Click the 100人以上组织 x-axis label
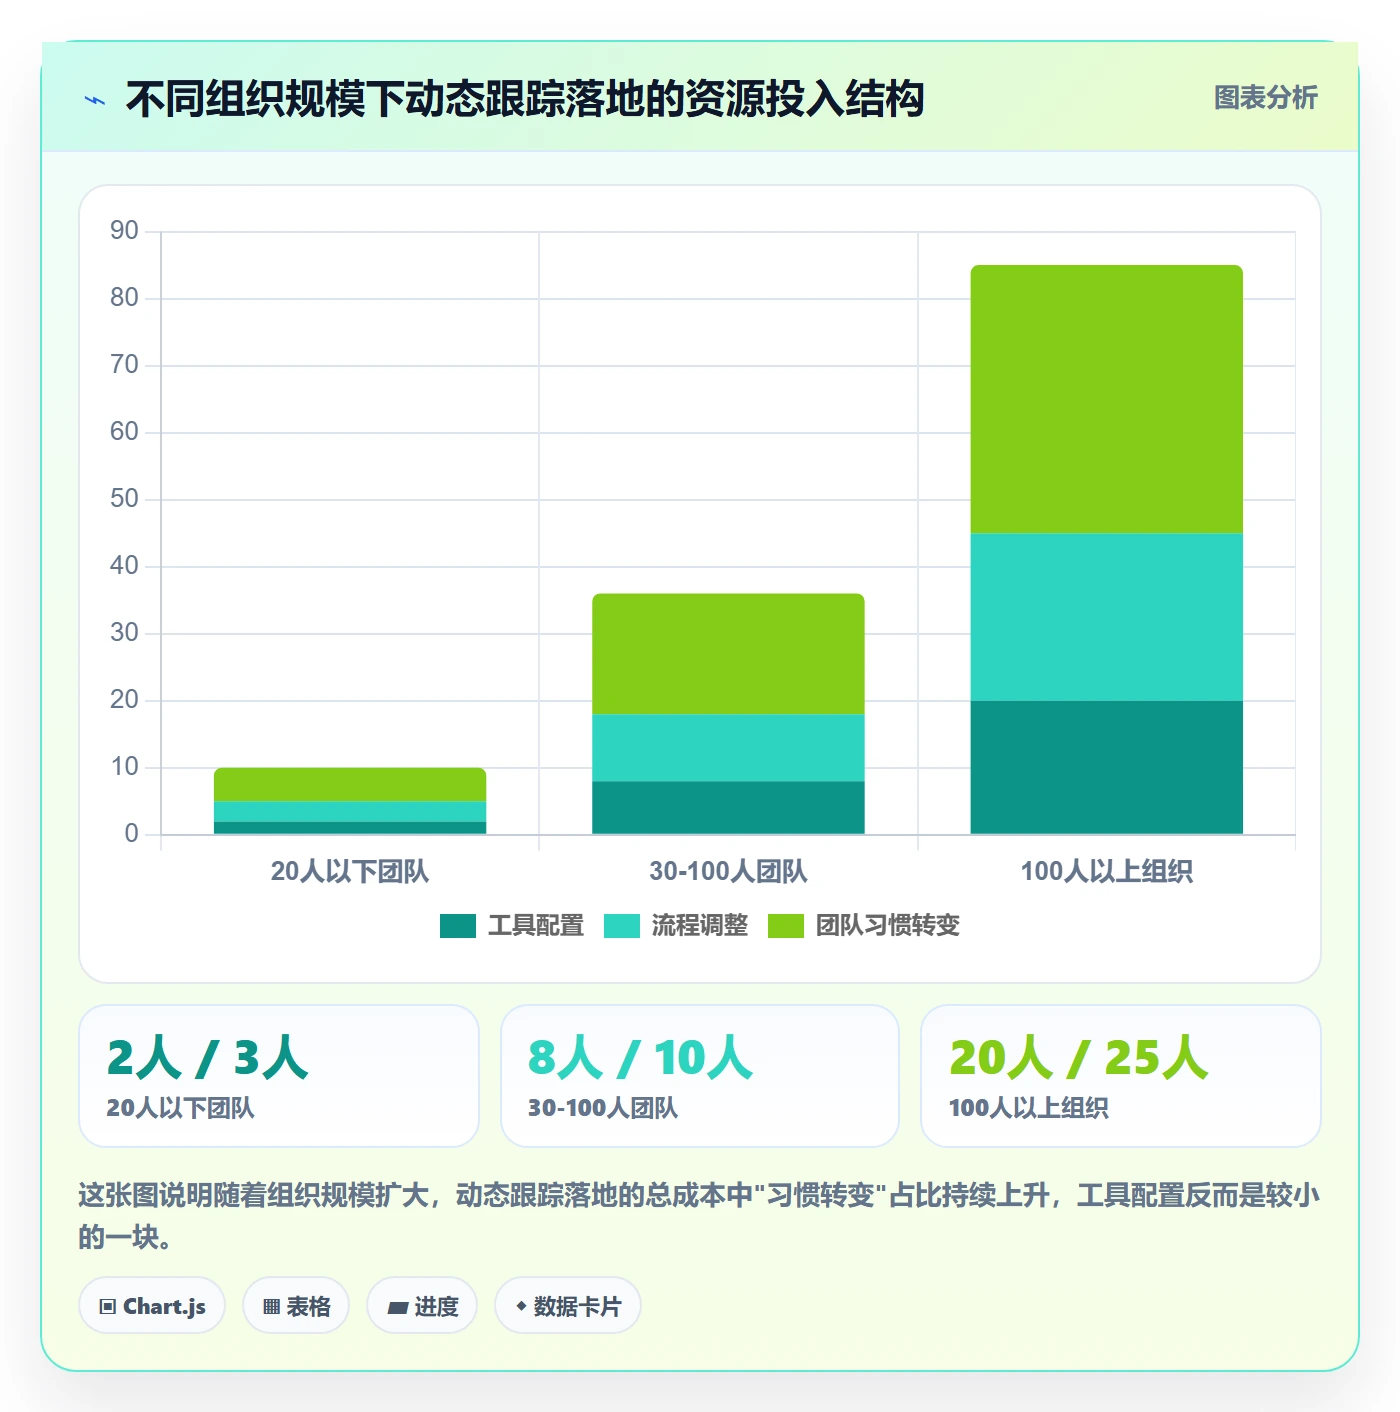The height and width of the screenshot is (1412, 1400). click(x=1107, y=871)
